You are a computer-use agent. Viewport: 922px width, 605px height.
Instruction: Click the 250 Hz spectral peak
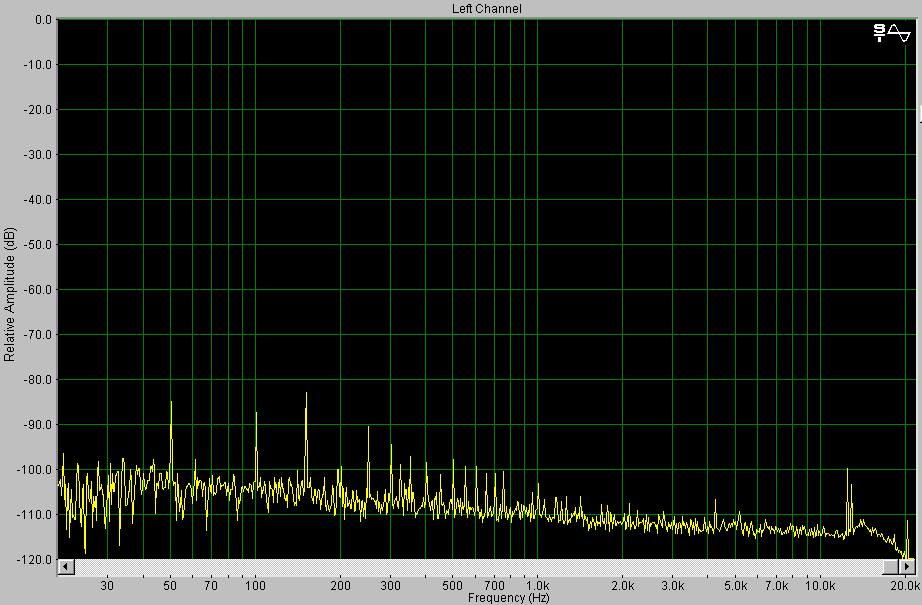pyautogui.click(x=368, y=462)
